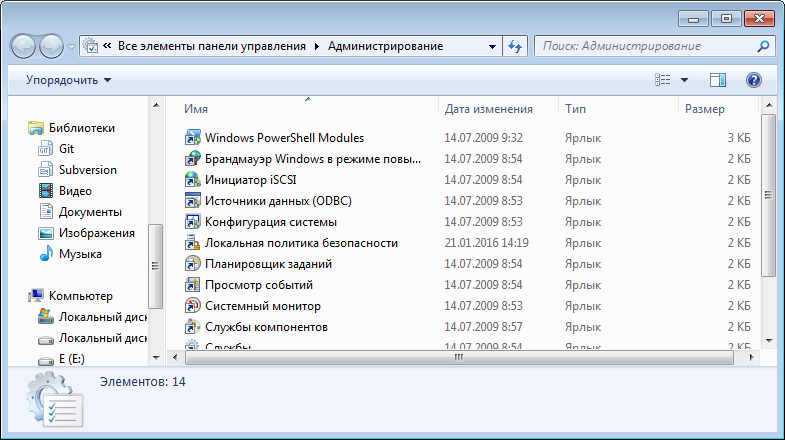
Task: Click the Источники данных (ODBC) icon
Action: point(192,201)
